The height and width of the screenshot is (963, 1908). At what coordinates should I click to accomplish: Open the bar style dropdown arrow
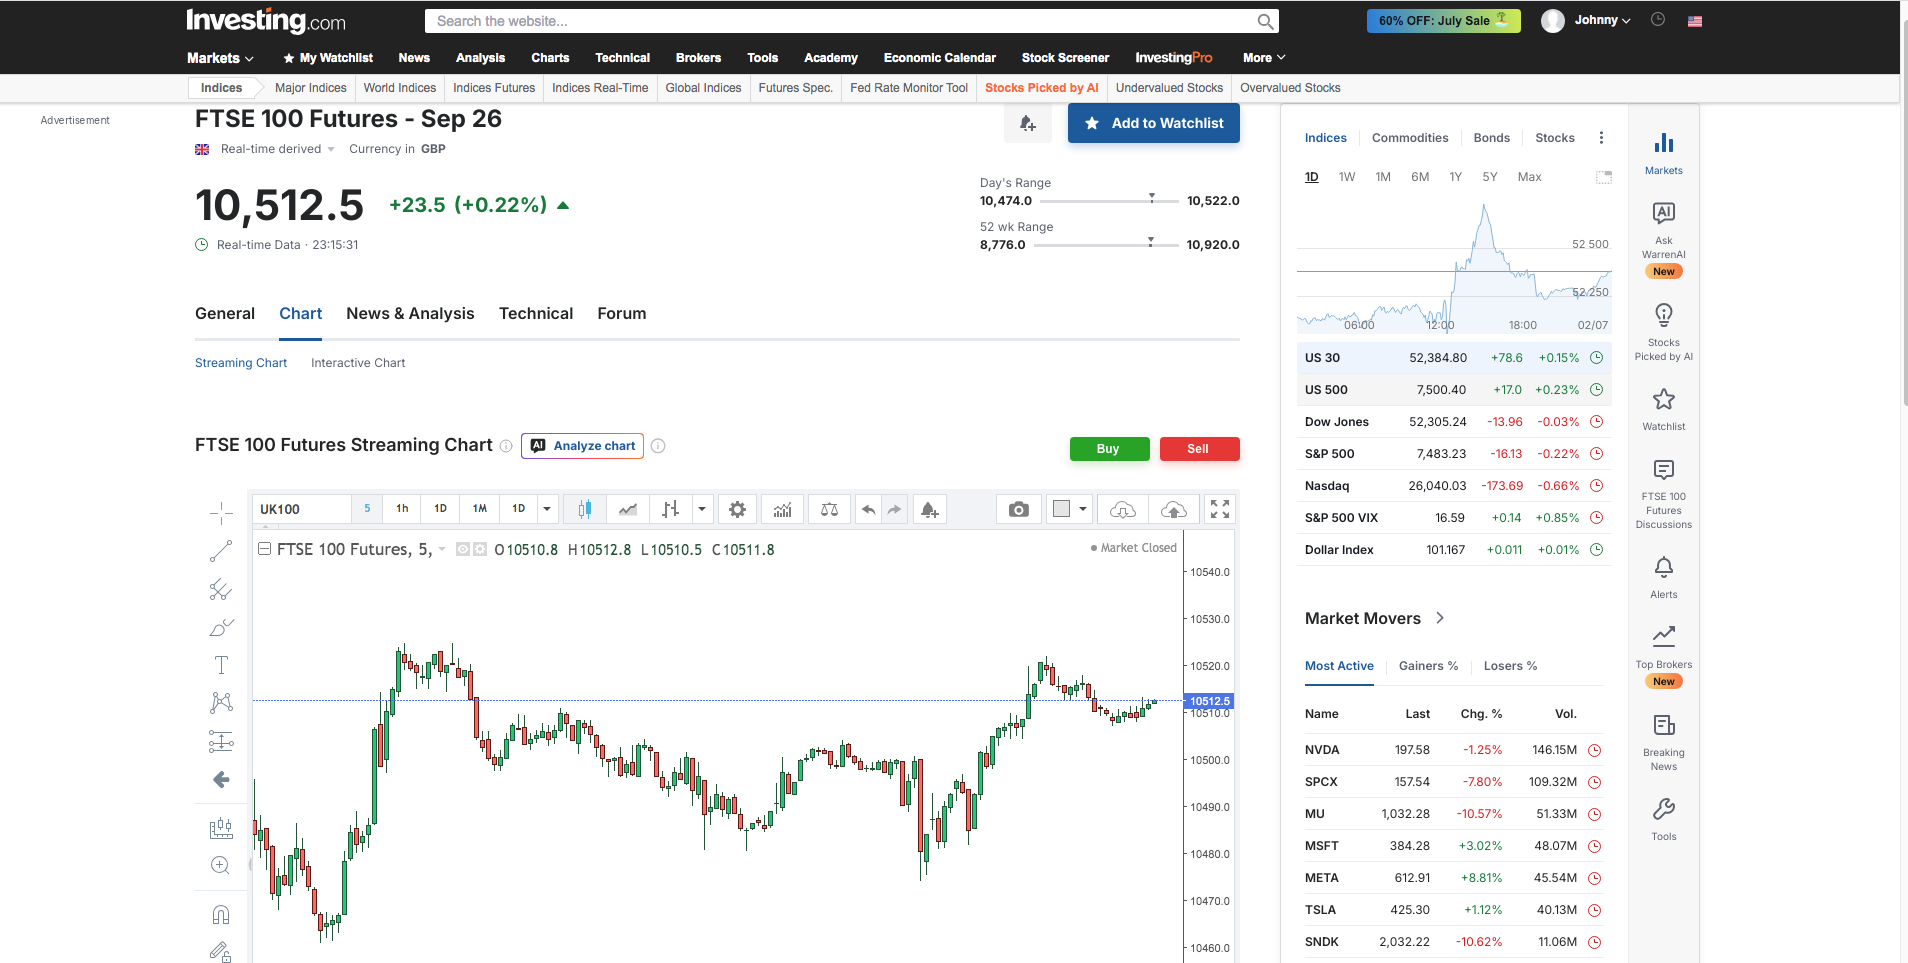pyautogui.click(x=702, y=509)
